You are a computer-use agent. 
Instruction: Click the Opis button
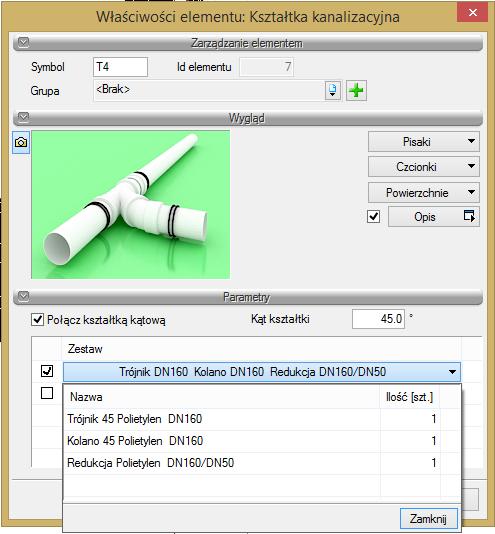pyautogui.click(x=434, y=217)
